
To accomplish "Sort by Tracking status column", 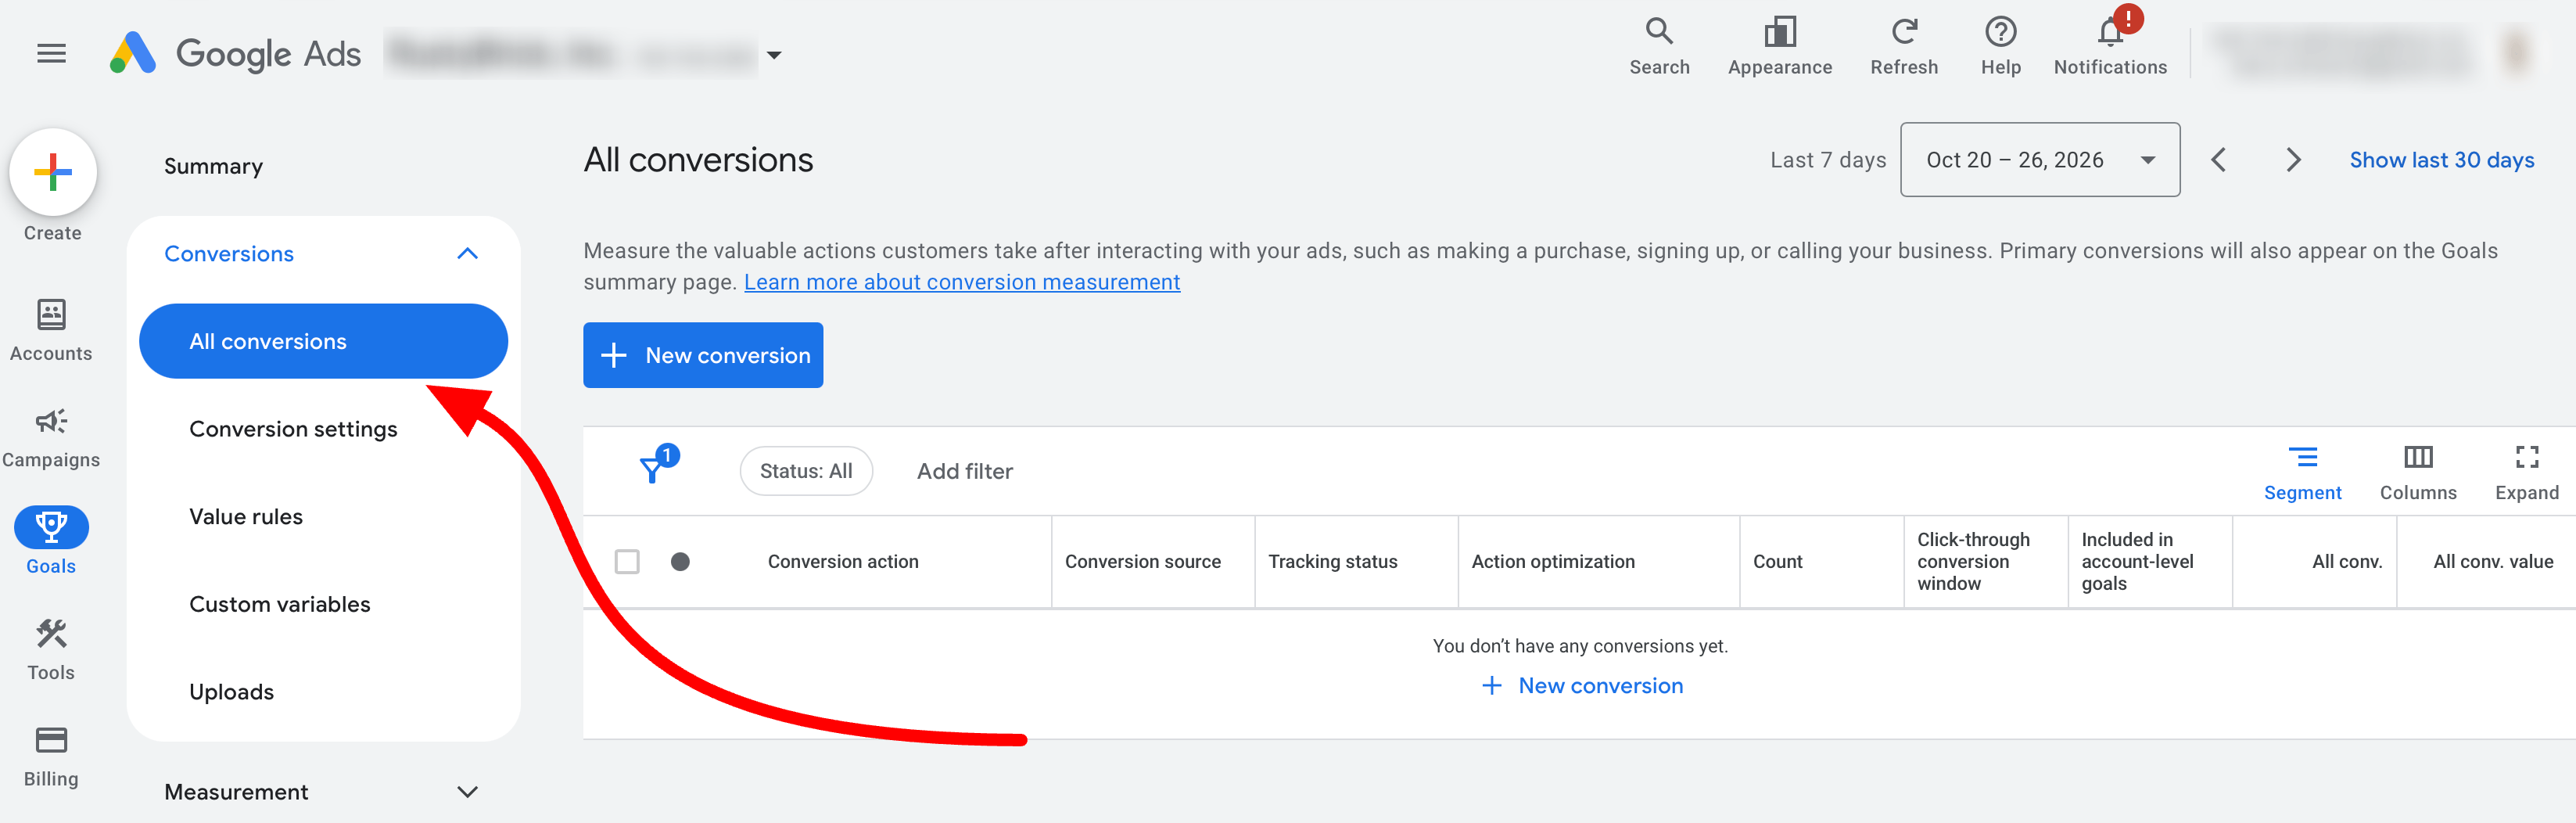I will [x=1333, y=562].
